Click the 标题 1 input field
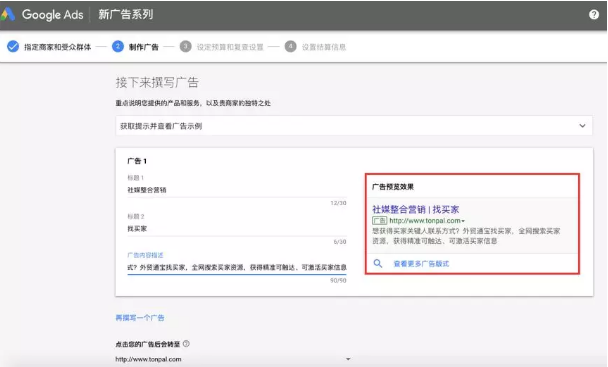Screen dimensions: 608x367 [x=237, y=190]
